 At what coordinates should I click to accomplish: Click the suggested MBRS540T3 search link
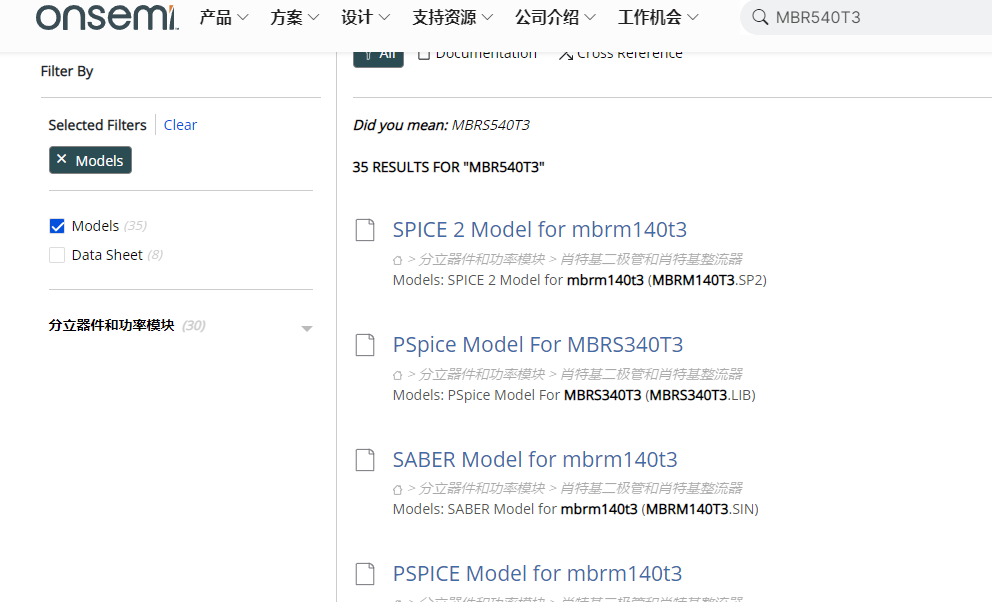click(x=490, y=125)
